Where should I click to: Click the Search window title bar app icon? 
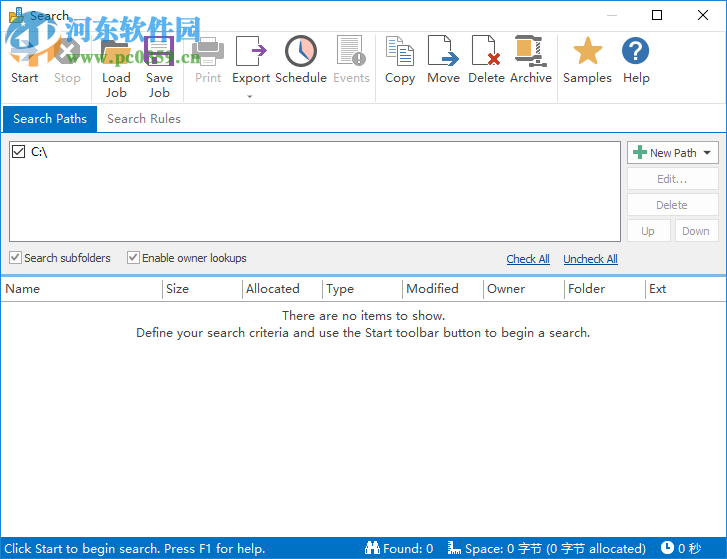[17, 15]
